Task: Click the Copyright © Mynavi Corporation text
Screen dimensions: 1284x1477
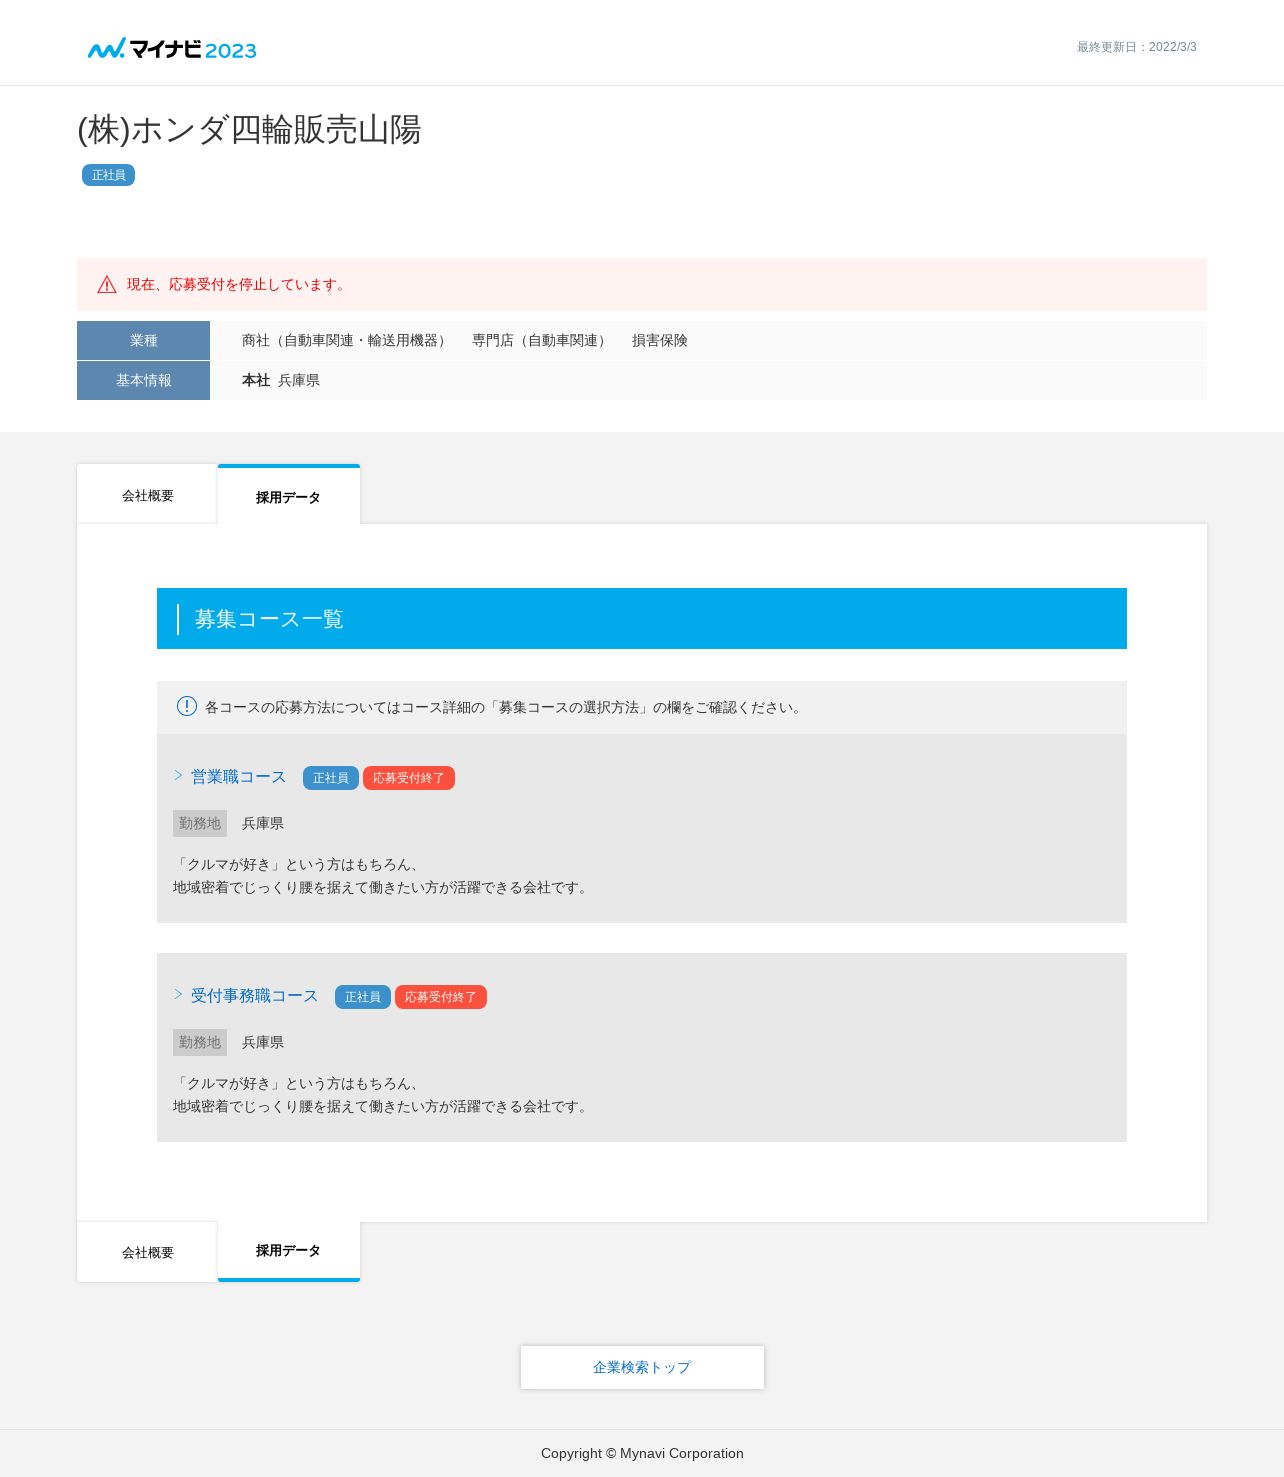Action: (x=642, y=1453)
